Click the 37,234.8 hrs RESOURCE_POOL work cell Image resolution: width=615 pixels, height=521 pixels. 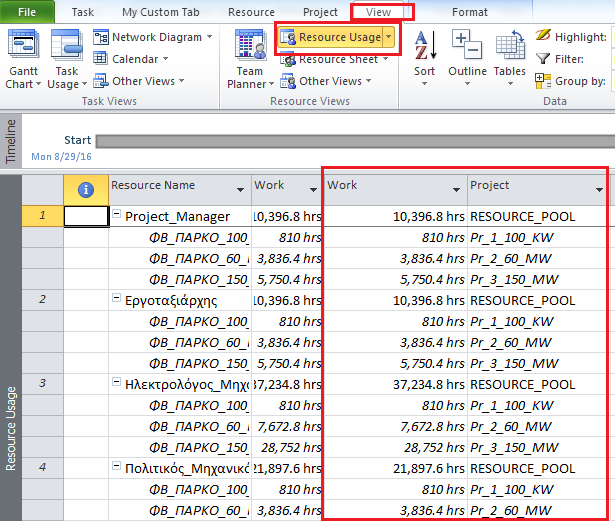pyautogui.click(x=396, y=384)
